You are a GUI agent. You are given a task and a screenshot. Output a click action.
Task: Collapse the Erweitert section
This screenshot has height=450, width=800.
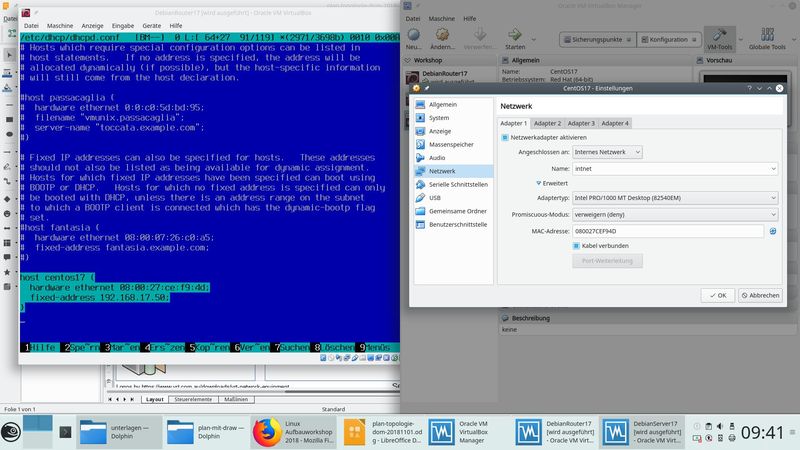pos(552,183)
